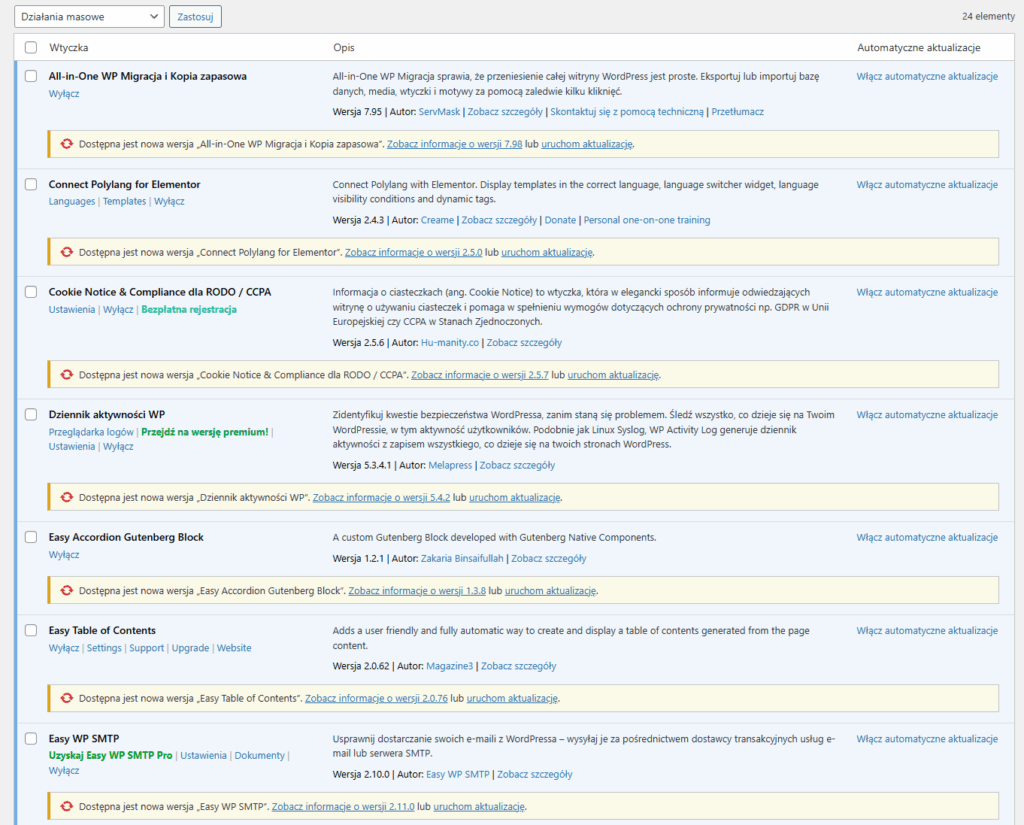Check the select-all plugins checkbox

30,47
